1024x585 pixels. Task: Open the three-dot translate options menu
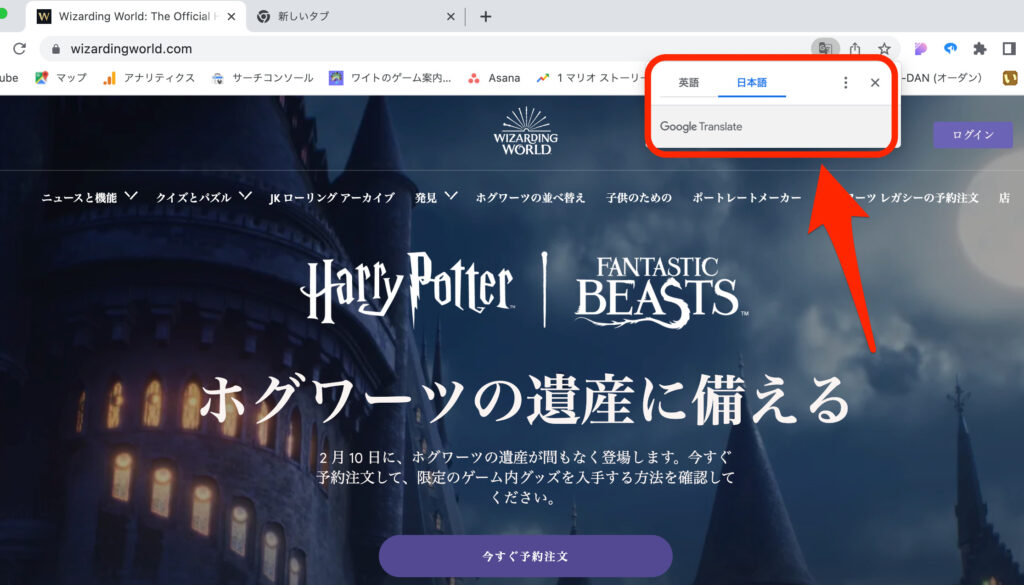pos(846,82)
